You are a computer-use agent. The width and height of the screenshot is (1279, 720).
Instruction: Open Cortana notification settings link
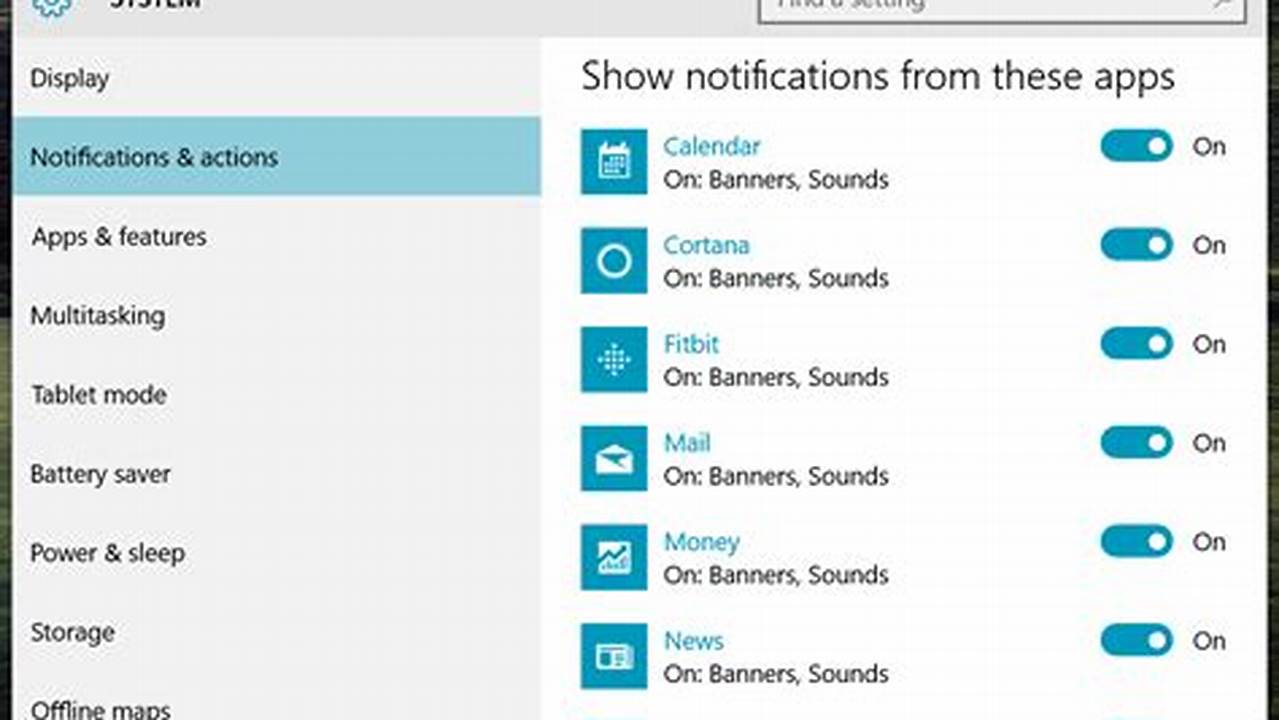[x=706, y=245]
